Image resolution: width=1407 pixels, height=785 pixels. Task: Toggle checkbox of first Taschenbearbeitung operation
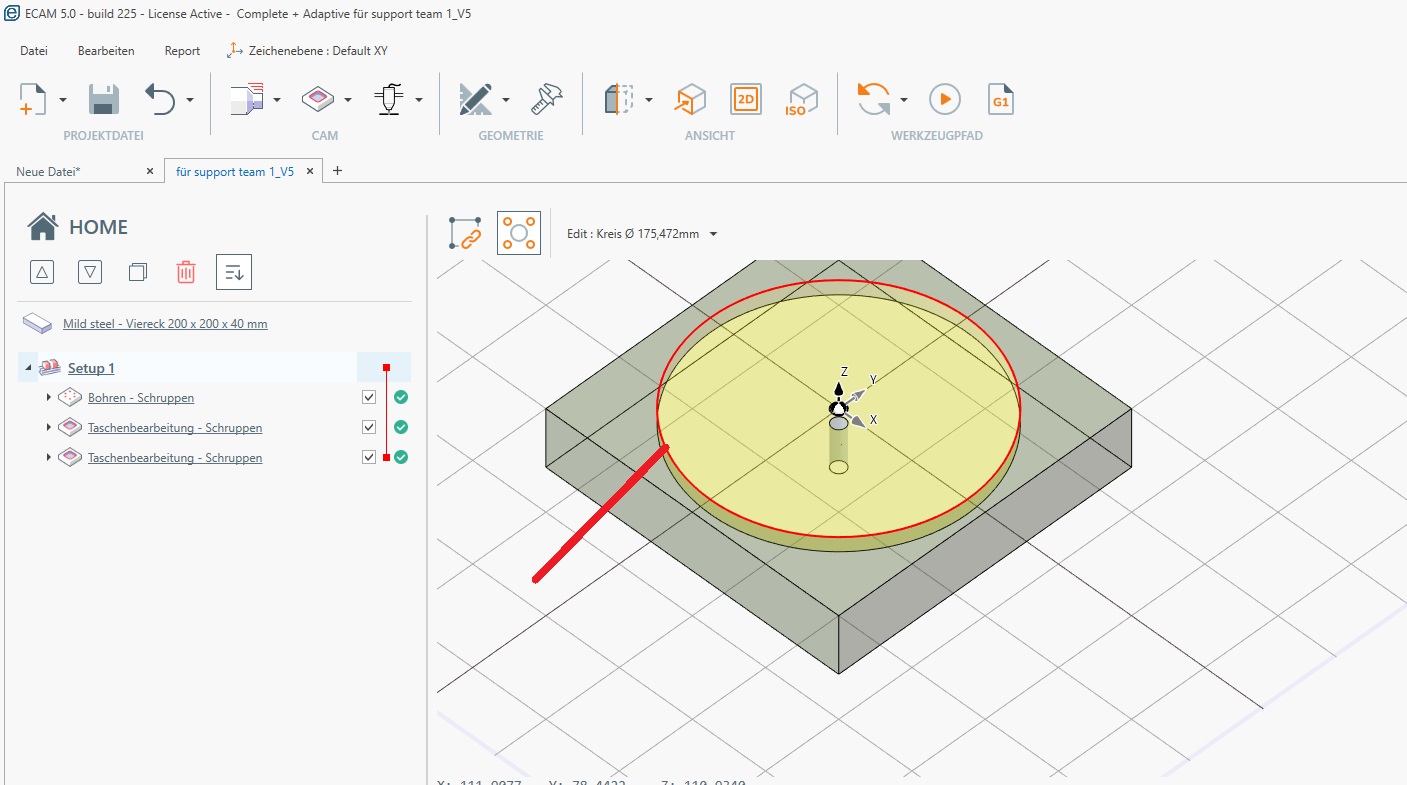(x=369, y=428)
